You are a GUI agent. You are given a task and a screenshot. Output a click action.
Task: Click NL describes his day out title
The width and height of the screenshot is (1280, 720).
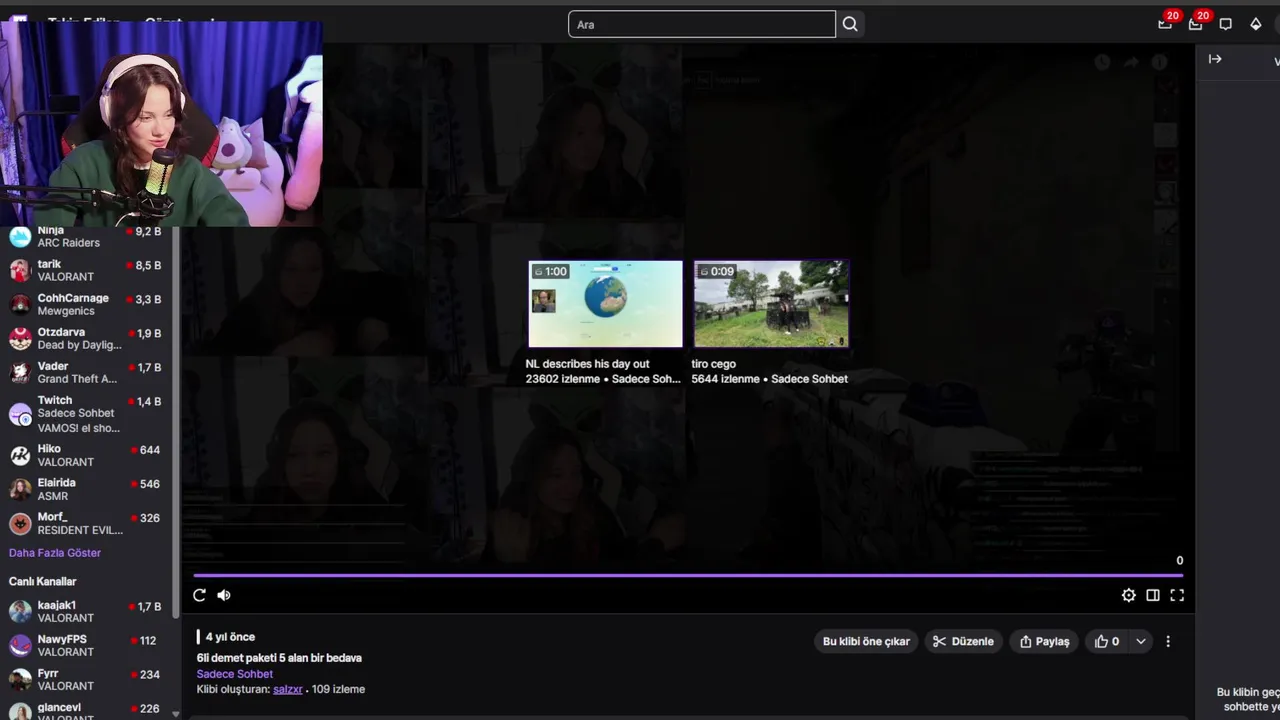tap(587, 364)
